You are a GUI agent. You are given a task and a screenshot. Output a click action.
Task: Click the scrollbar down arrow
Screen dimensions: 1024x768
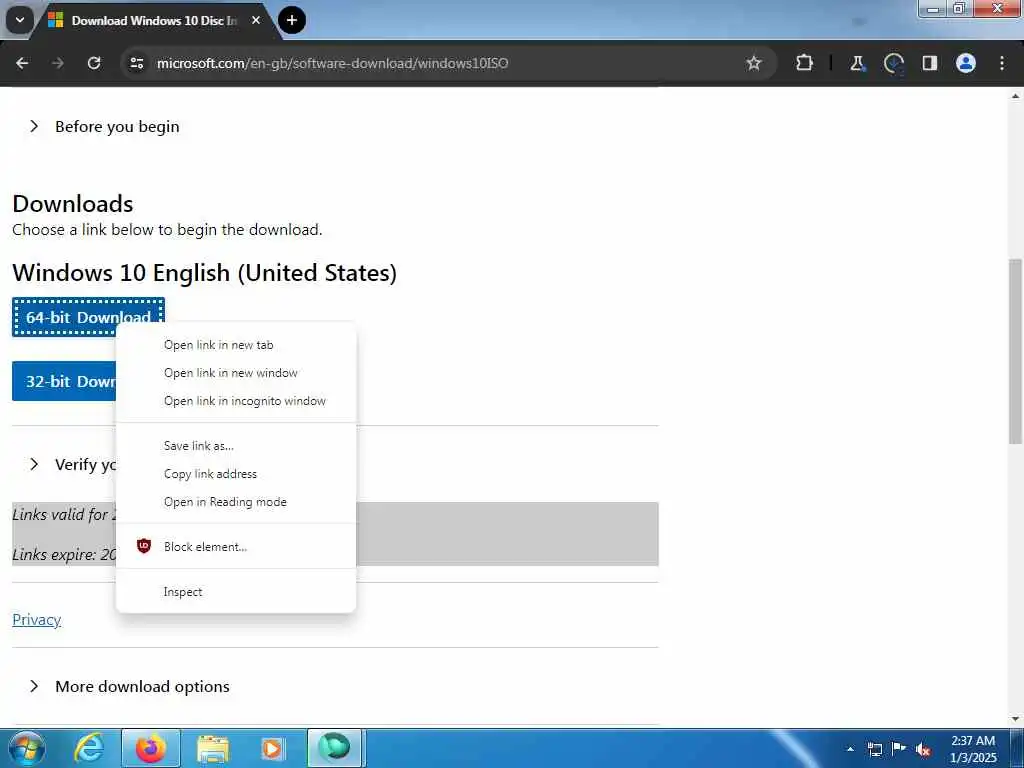coord(1015,719)
